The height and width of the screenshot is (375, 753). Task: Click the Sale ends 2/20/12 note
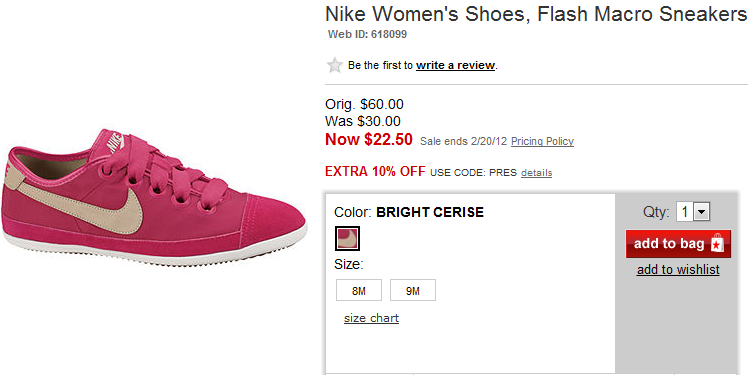(463, 141)
